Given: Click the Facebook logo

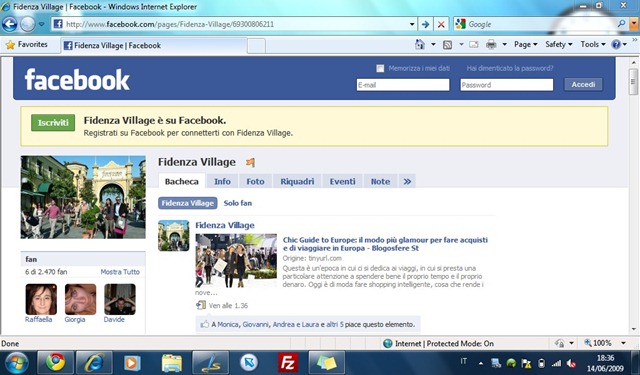Looking at the screenshot, I should 77,79.
